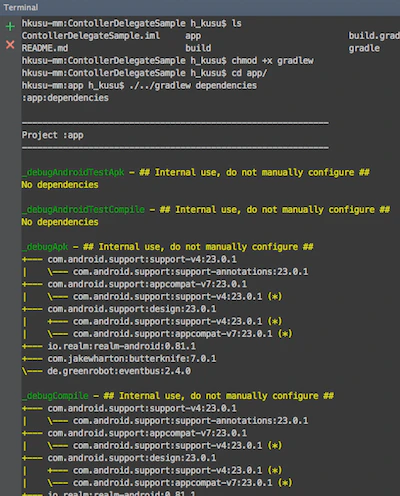Select the ':app:dependencies' output line
The height and width of the screenshot is (496, 400).
[x=65, y=98]
